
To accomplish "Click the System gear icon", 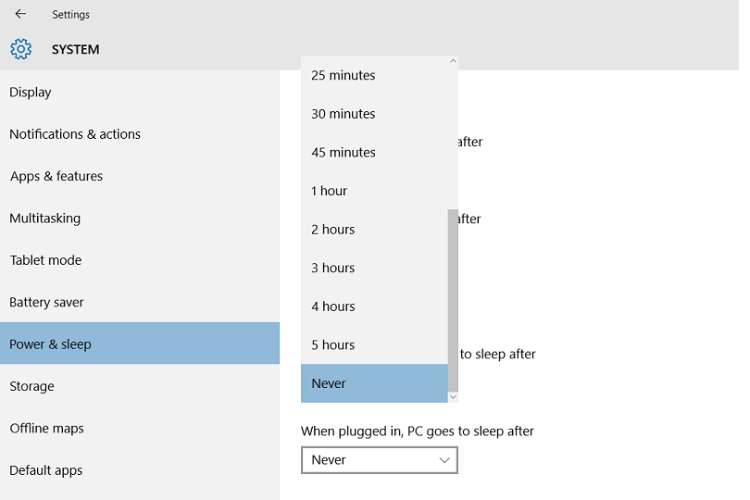I will (21, 49).
